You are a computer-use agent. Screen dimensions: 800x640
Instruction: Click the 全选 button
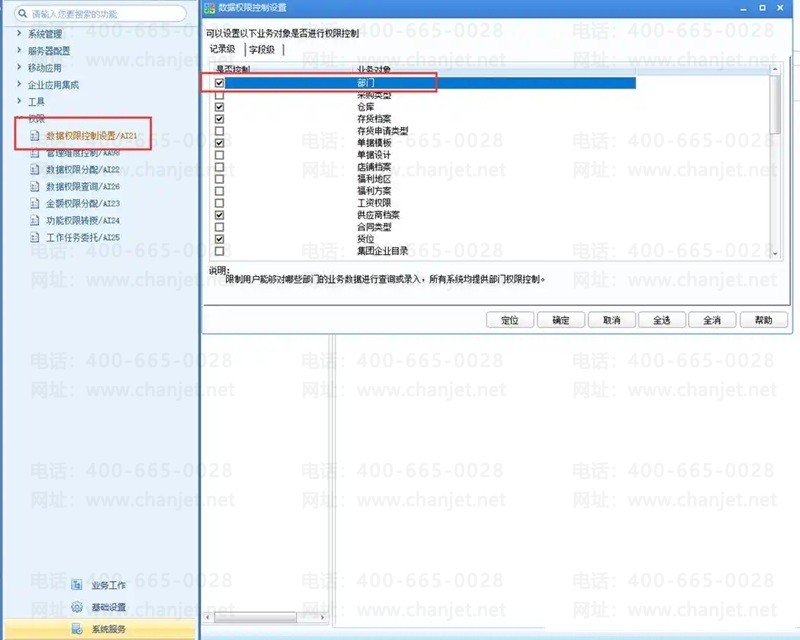pyautogui.click(x=662, y=320)
